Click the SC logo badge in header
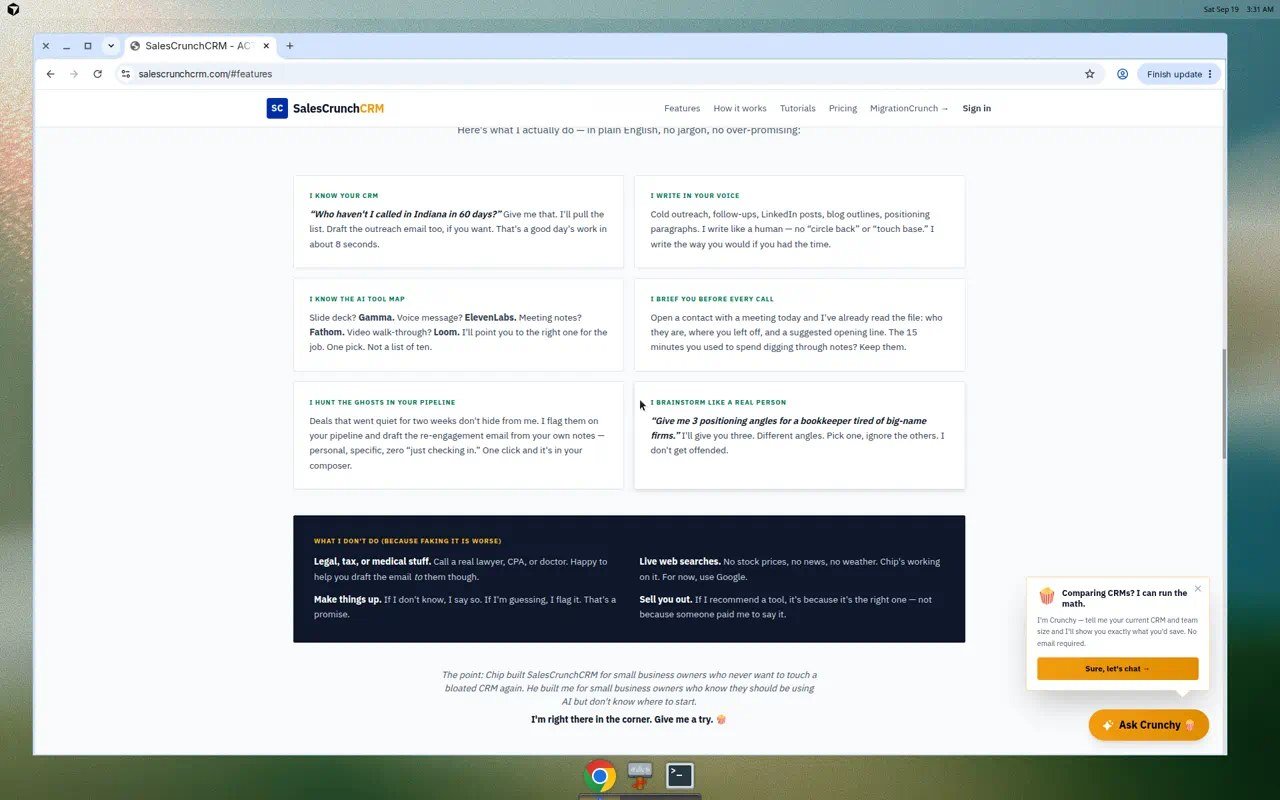The height and width of the screenshot is (800, 1280). (x=277, y=108)
